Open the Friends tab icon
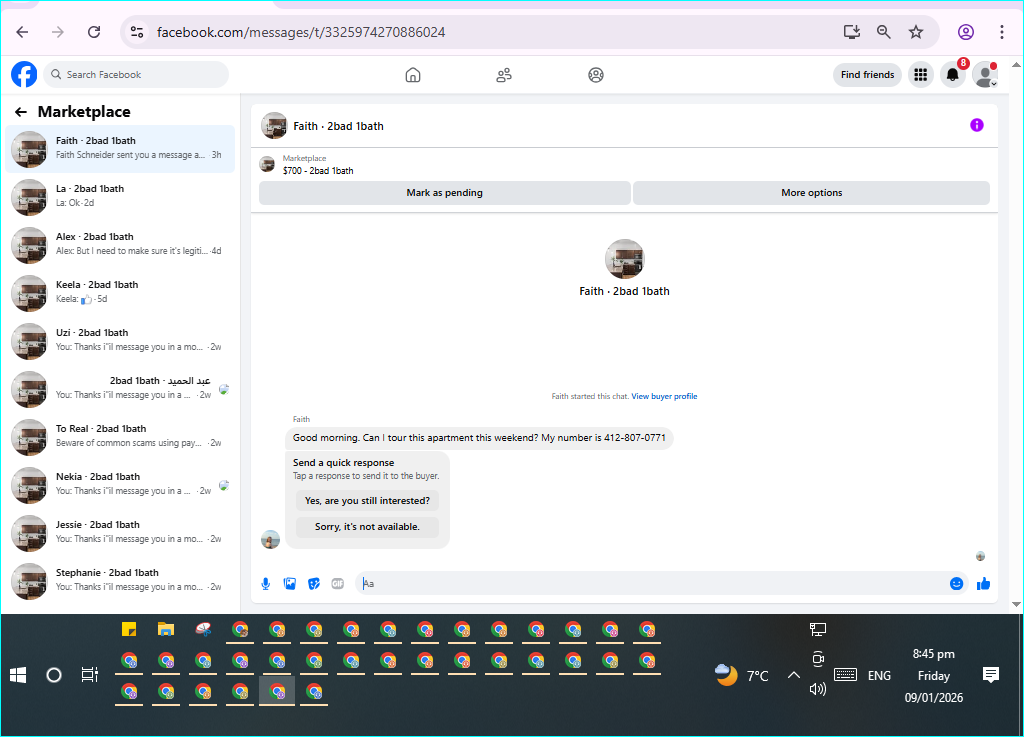This screenshot has height=737, width=1024. pos(504,75)
